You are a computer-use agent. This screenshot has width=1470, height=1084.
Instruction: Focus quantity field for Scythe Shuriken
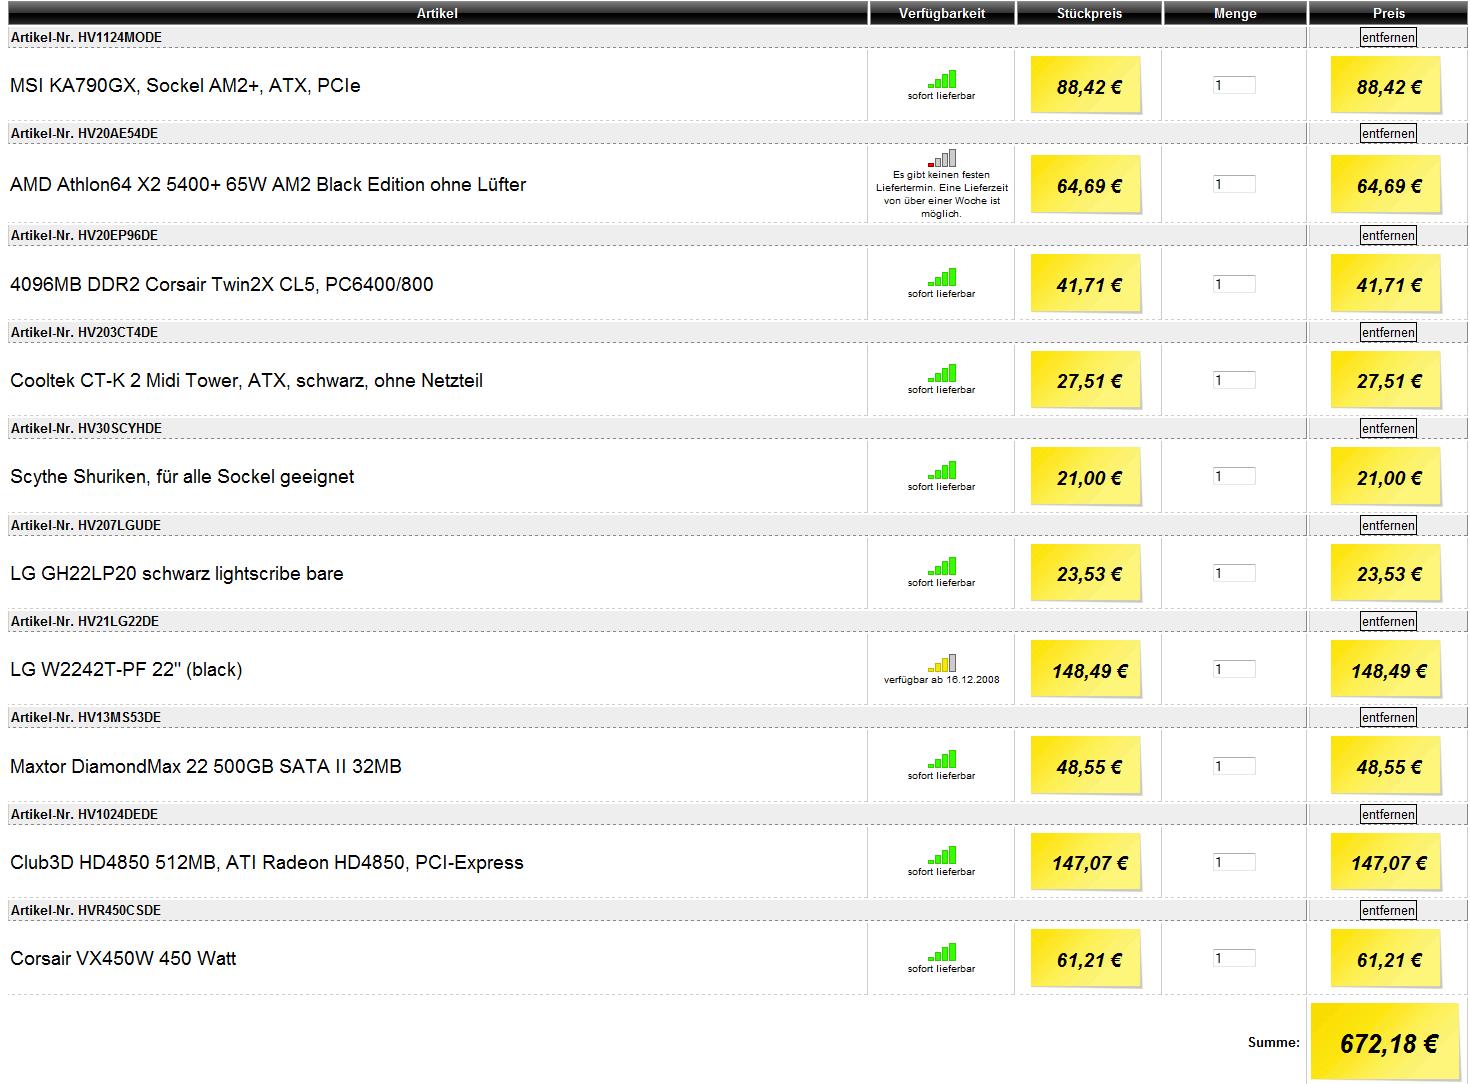pos(1234,477)
